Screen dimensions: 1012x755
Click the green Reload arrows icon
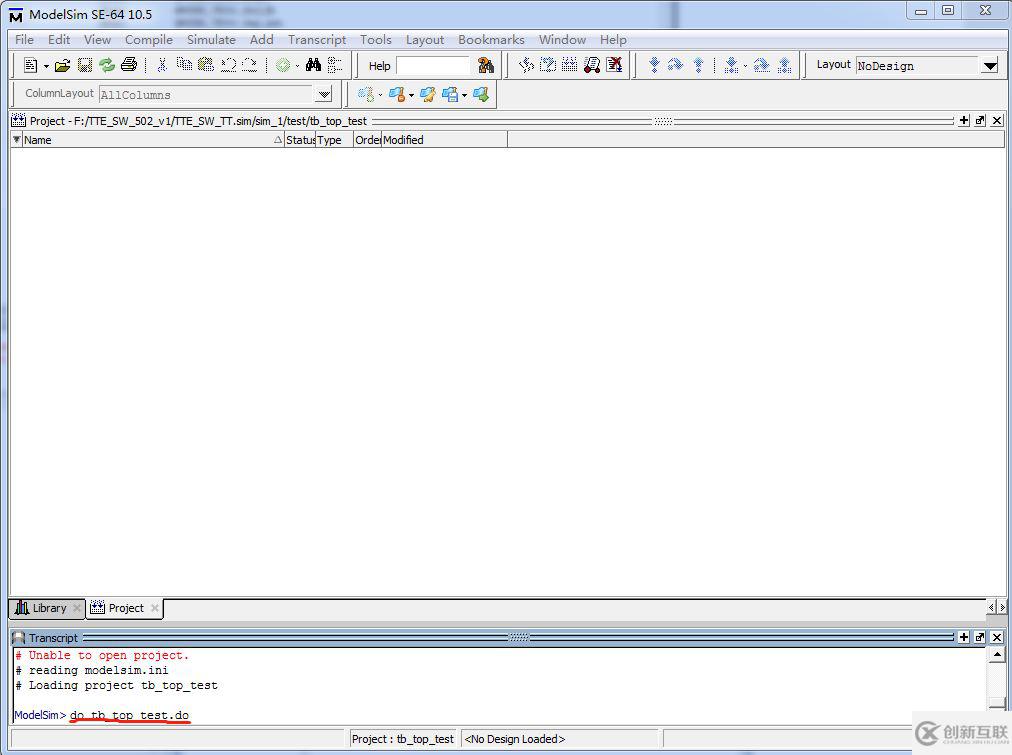(107, 65)
